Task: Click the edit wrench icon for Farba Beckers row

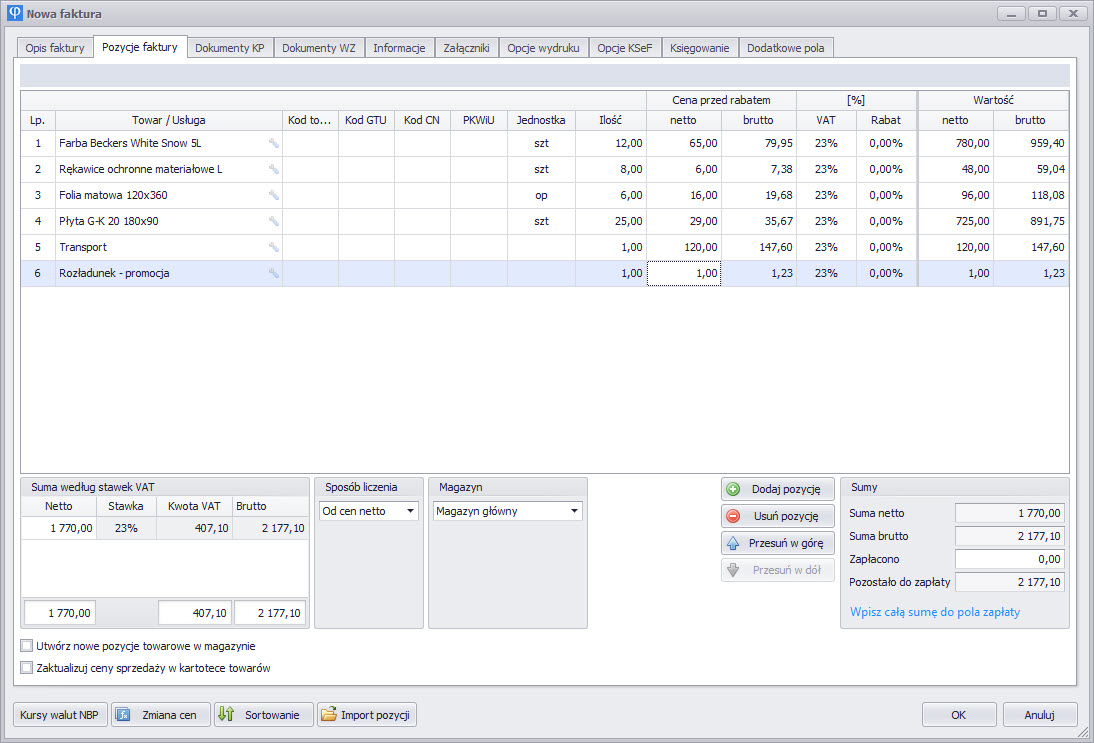Action: (x=273, y=143)
